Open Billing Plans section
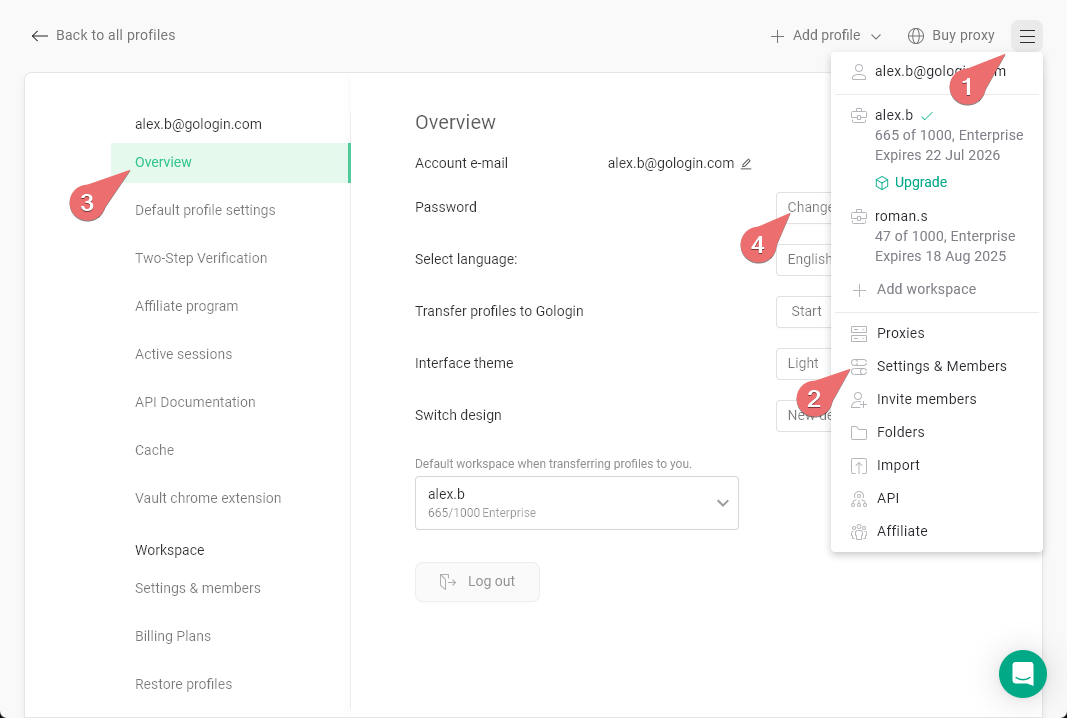The height and width of the screenshot is (718, 1067). click(x=173, y=636)
